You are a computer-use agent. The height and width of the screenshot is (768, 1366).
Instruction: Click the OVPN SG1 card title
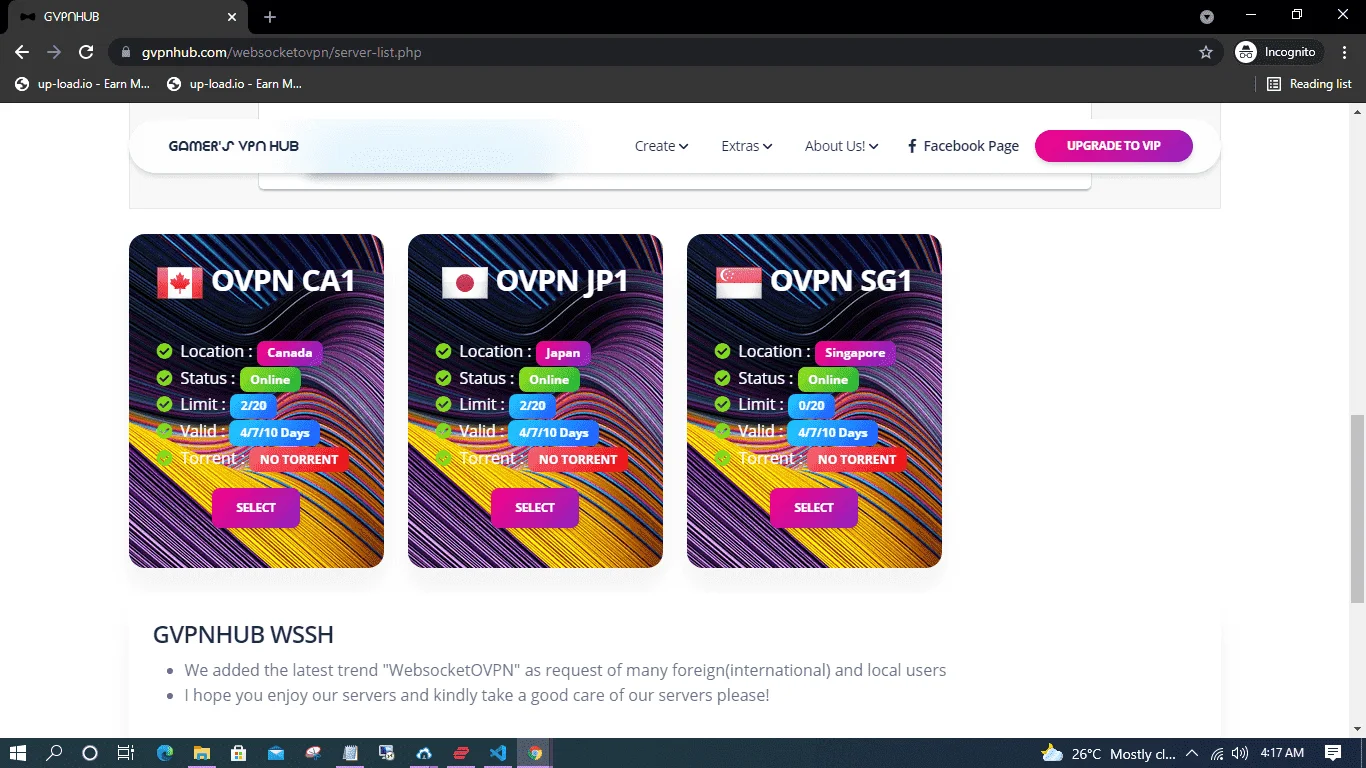coord(841,281)
